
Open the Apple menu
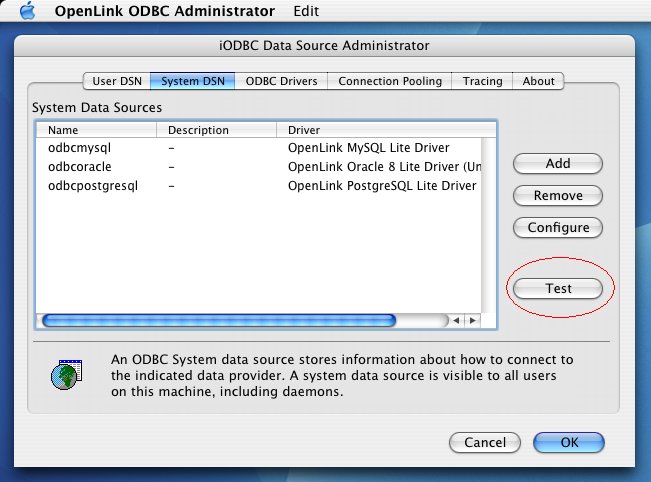click(x=28, y=11)
